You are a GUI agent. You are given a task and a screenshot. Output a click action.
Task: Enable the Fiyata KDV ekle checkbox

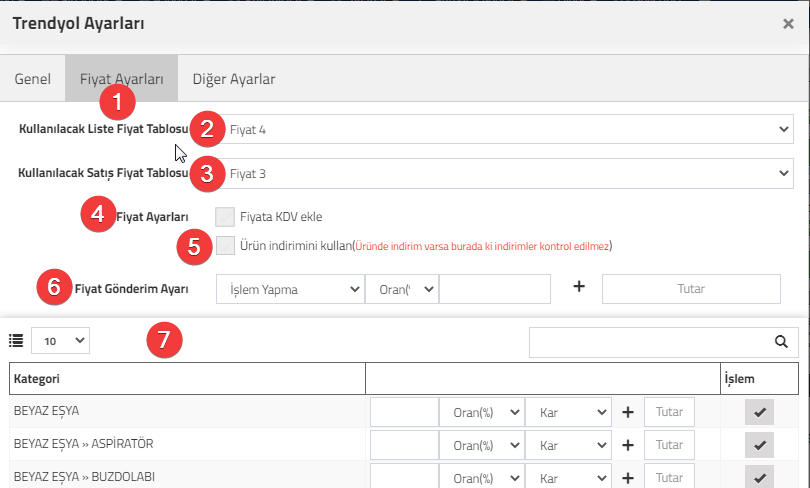225,217
